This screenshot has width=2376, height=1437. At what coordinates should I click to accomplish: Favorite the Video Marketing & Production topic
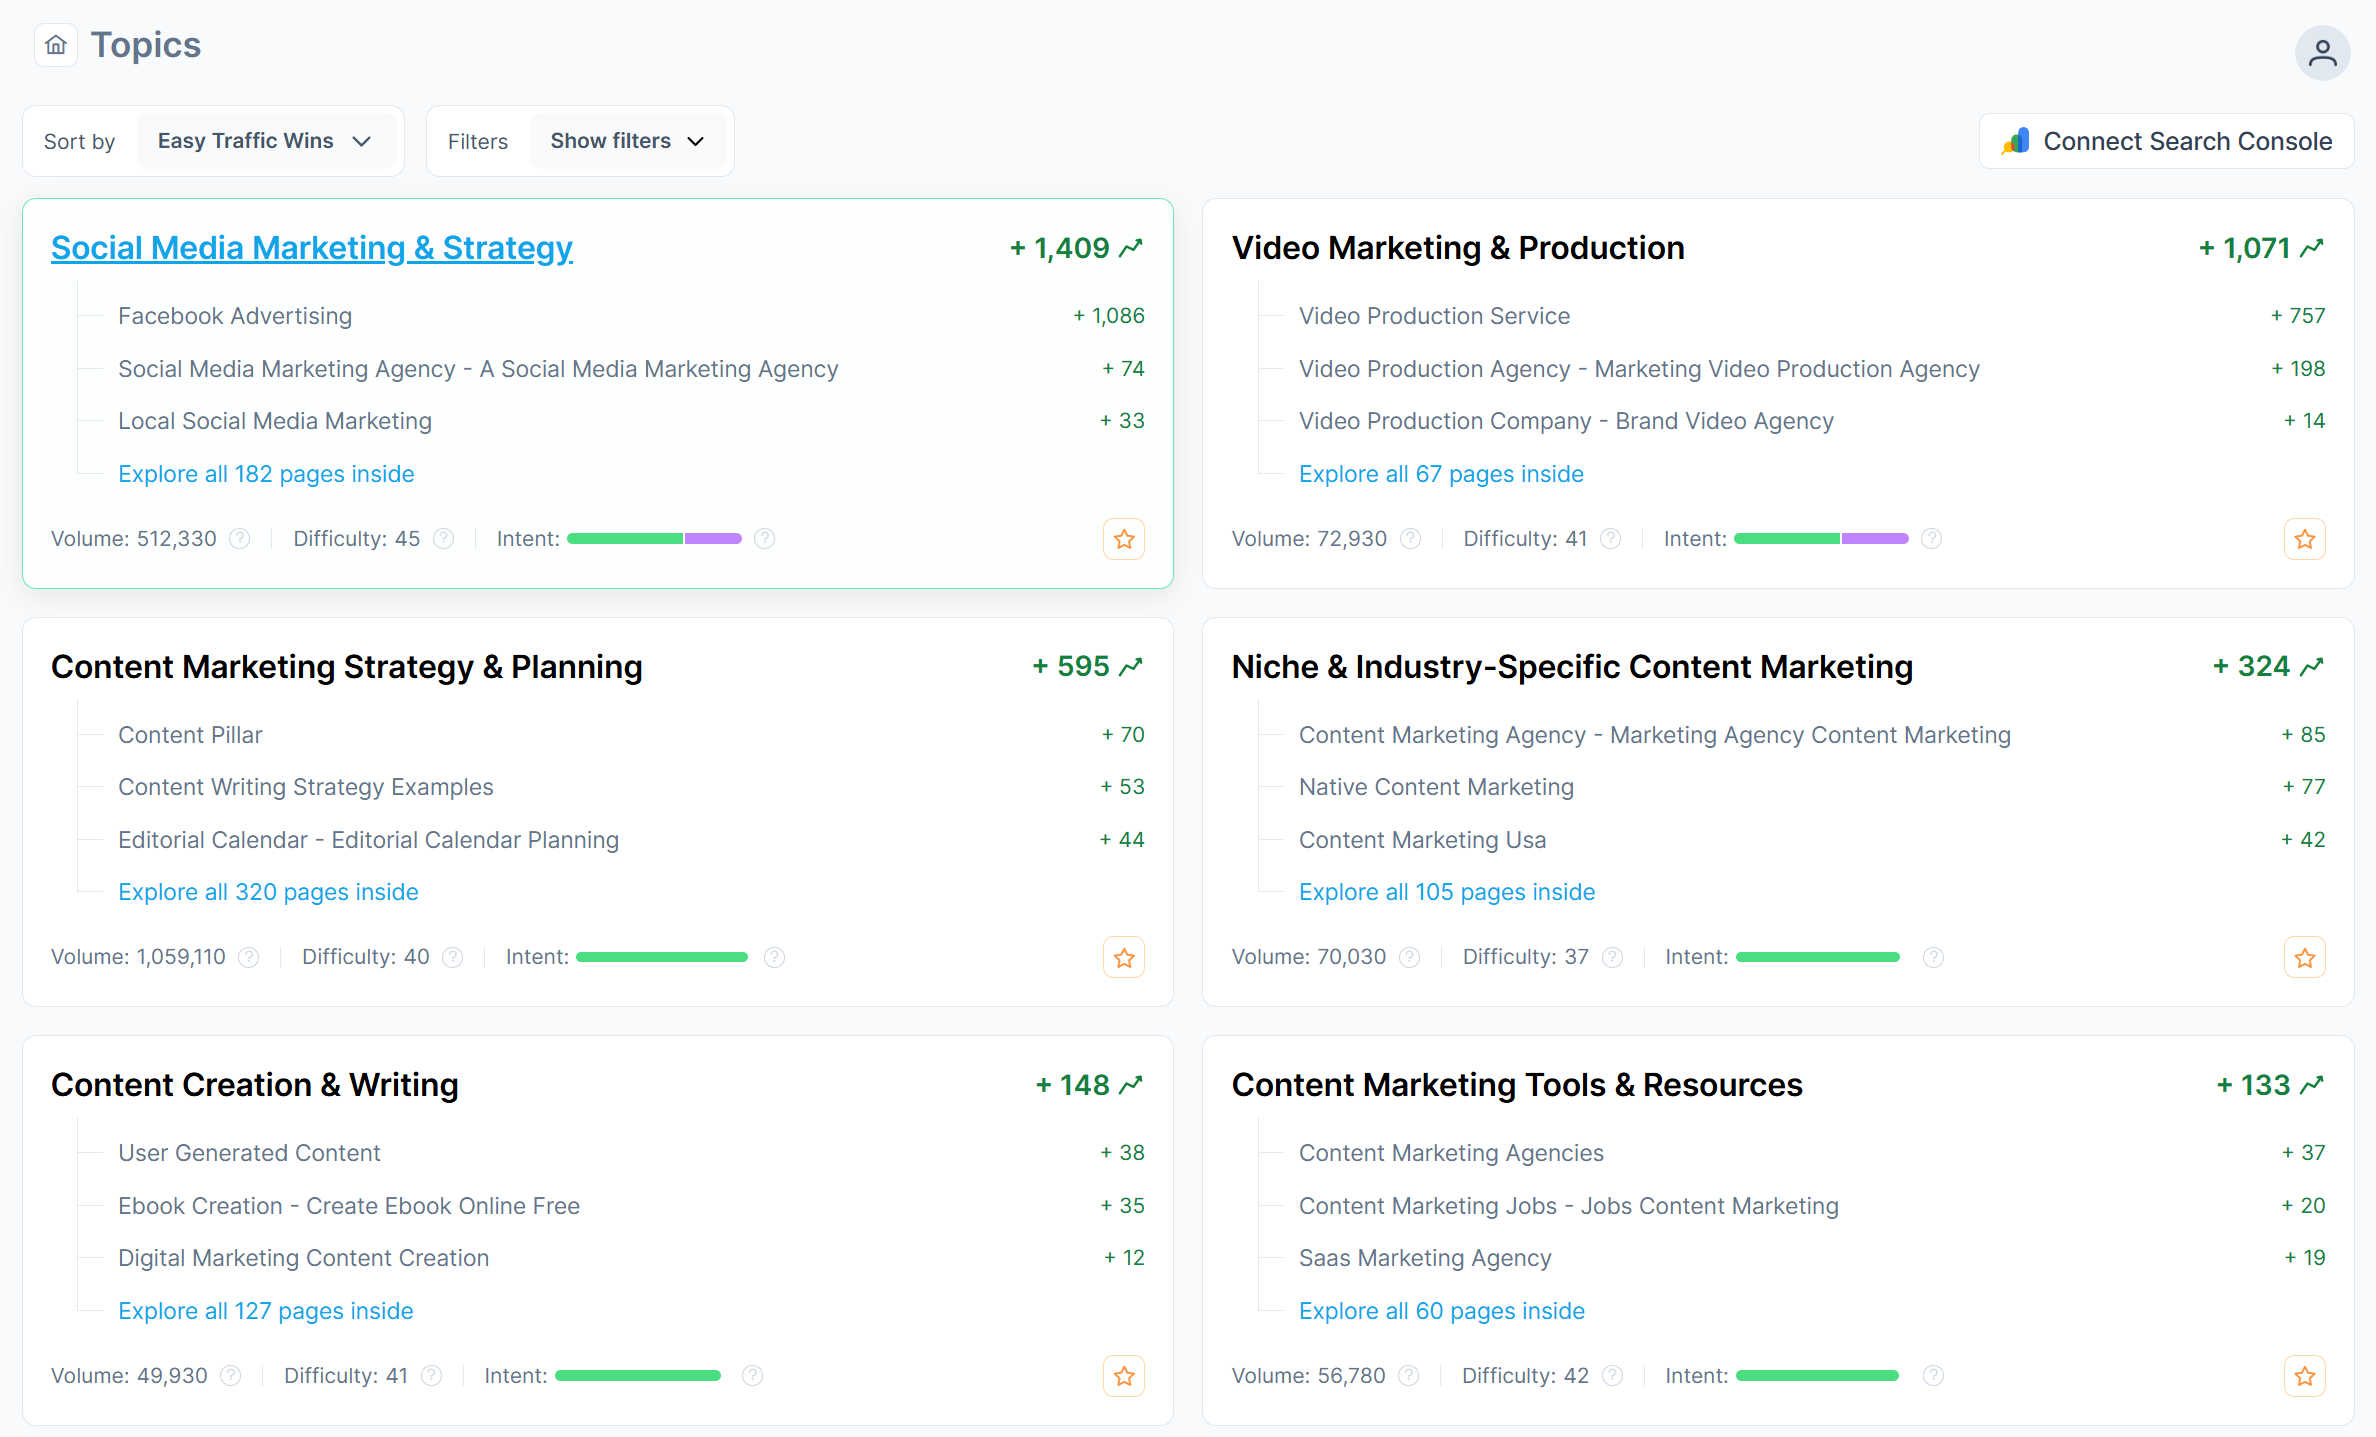pos(2304,539)
